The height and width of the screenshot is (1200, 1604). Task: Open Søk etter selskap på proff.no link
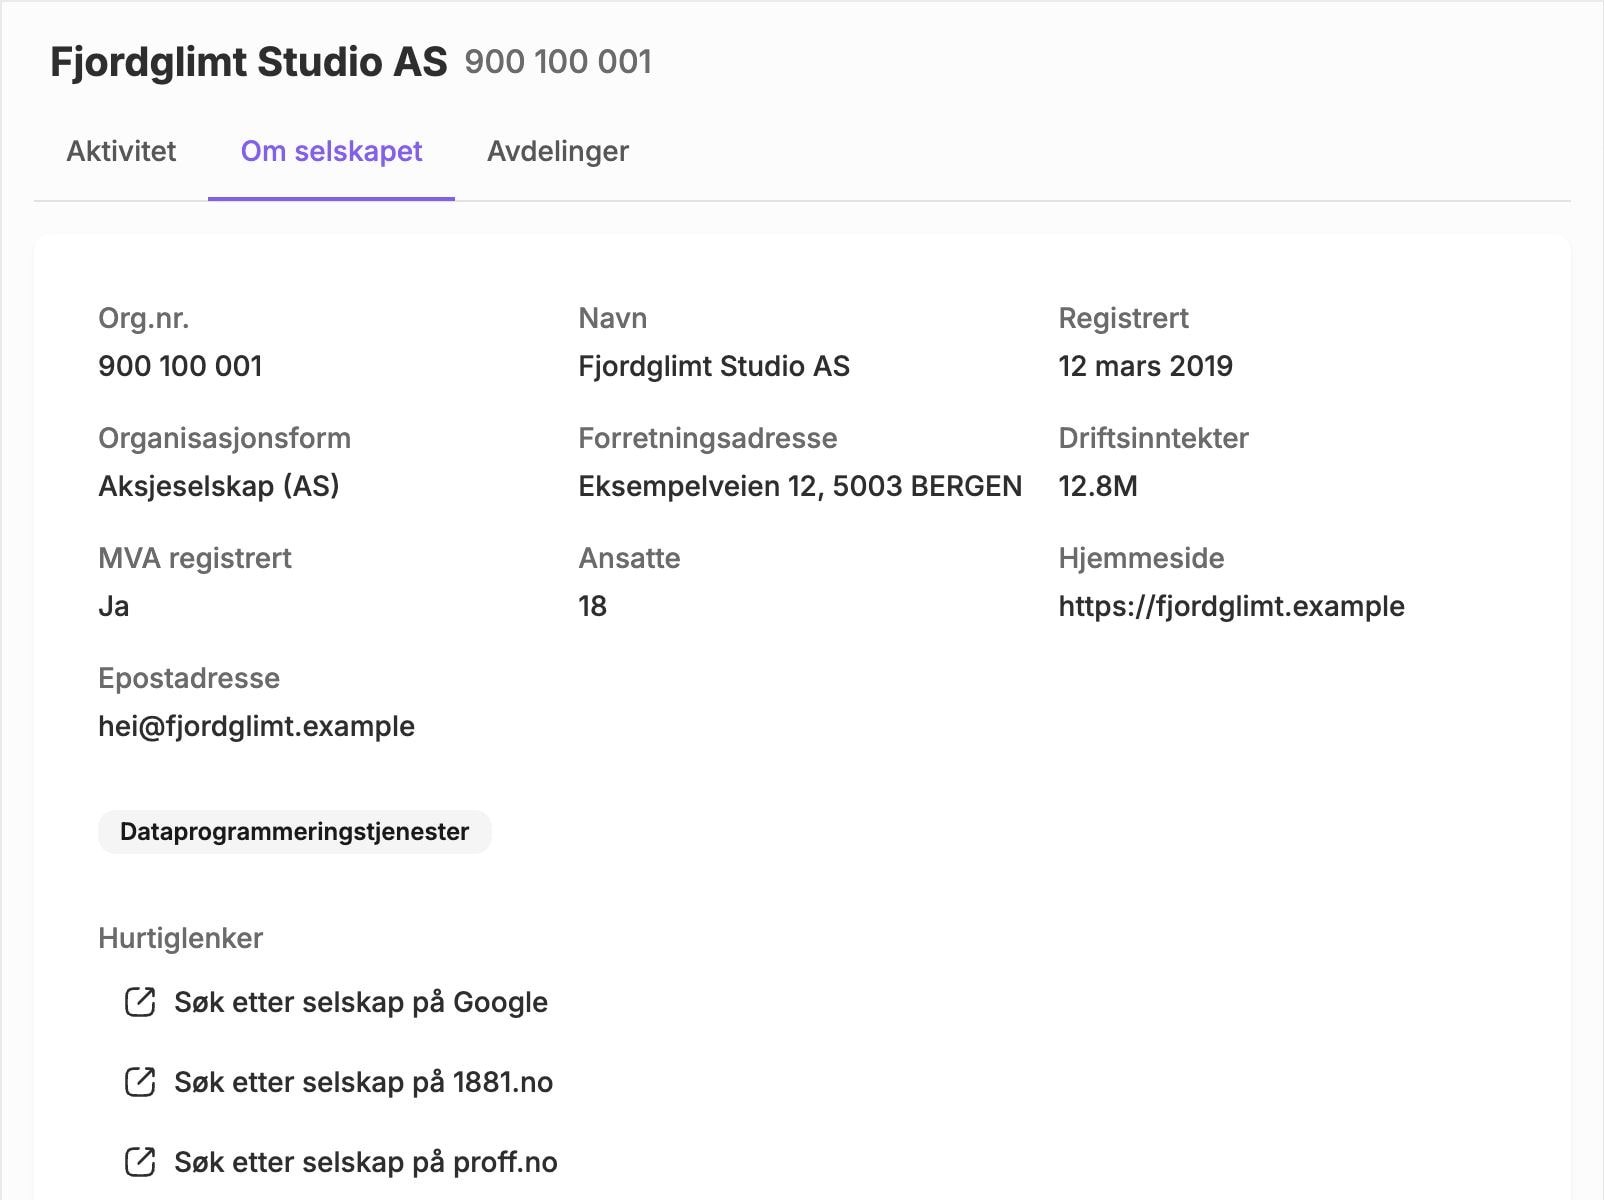click(x=366, y=1162)
